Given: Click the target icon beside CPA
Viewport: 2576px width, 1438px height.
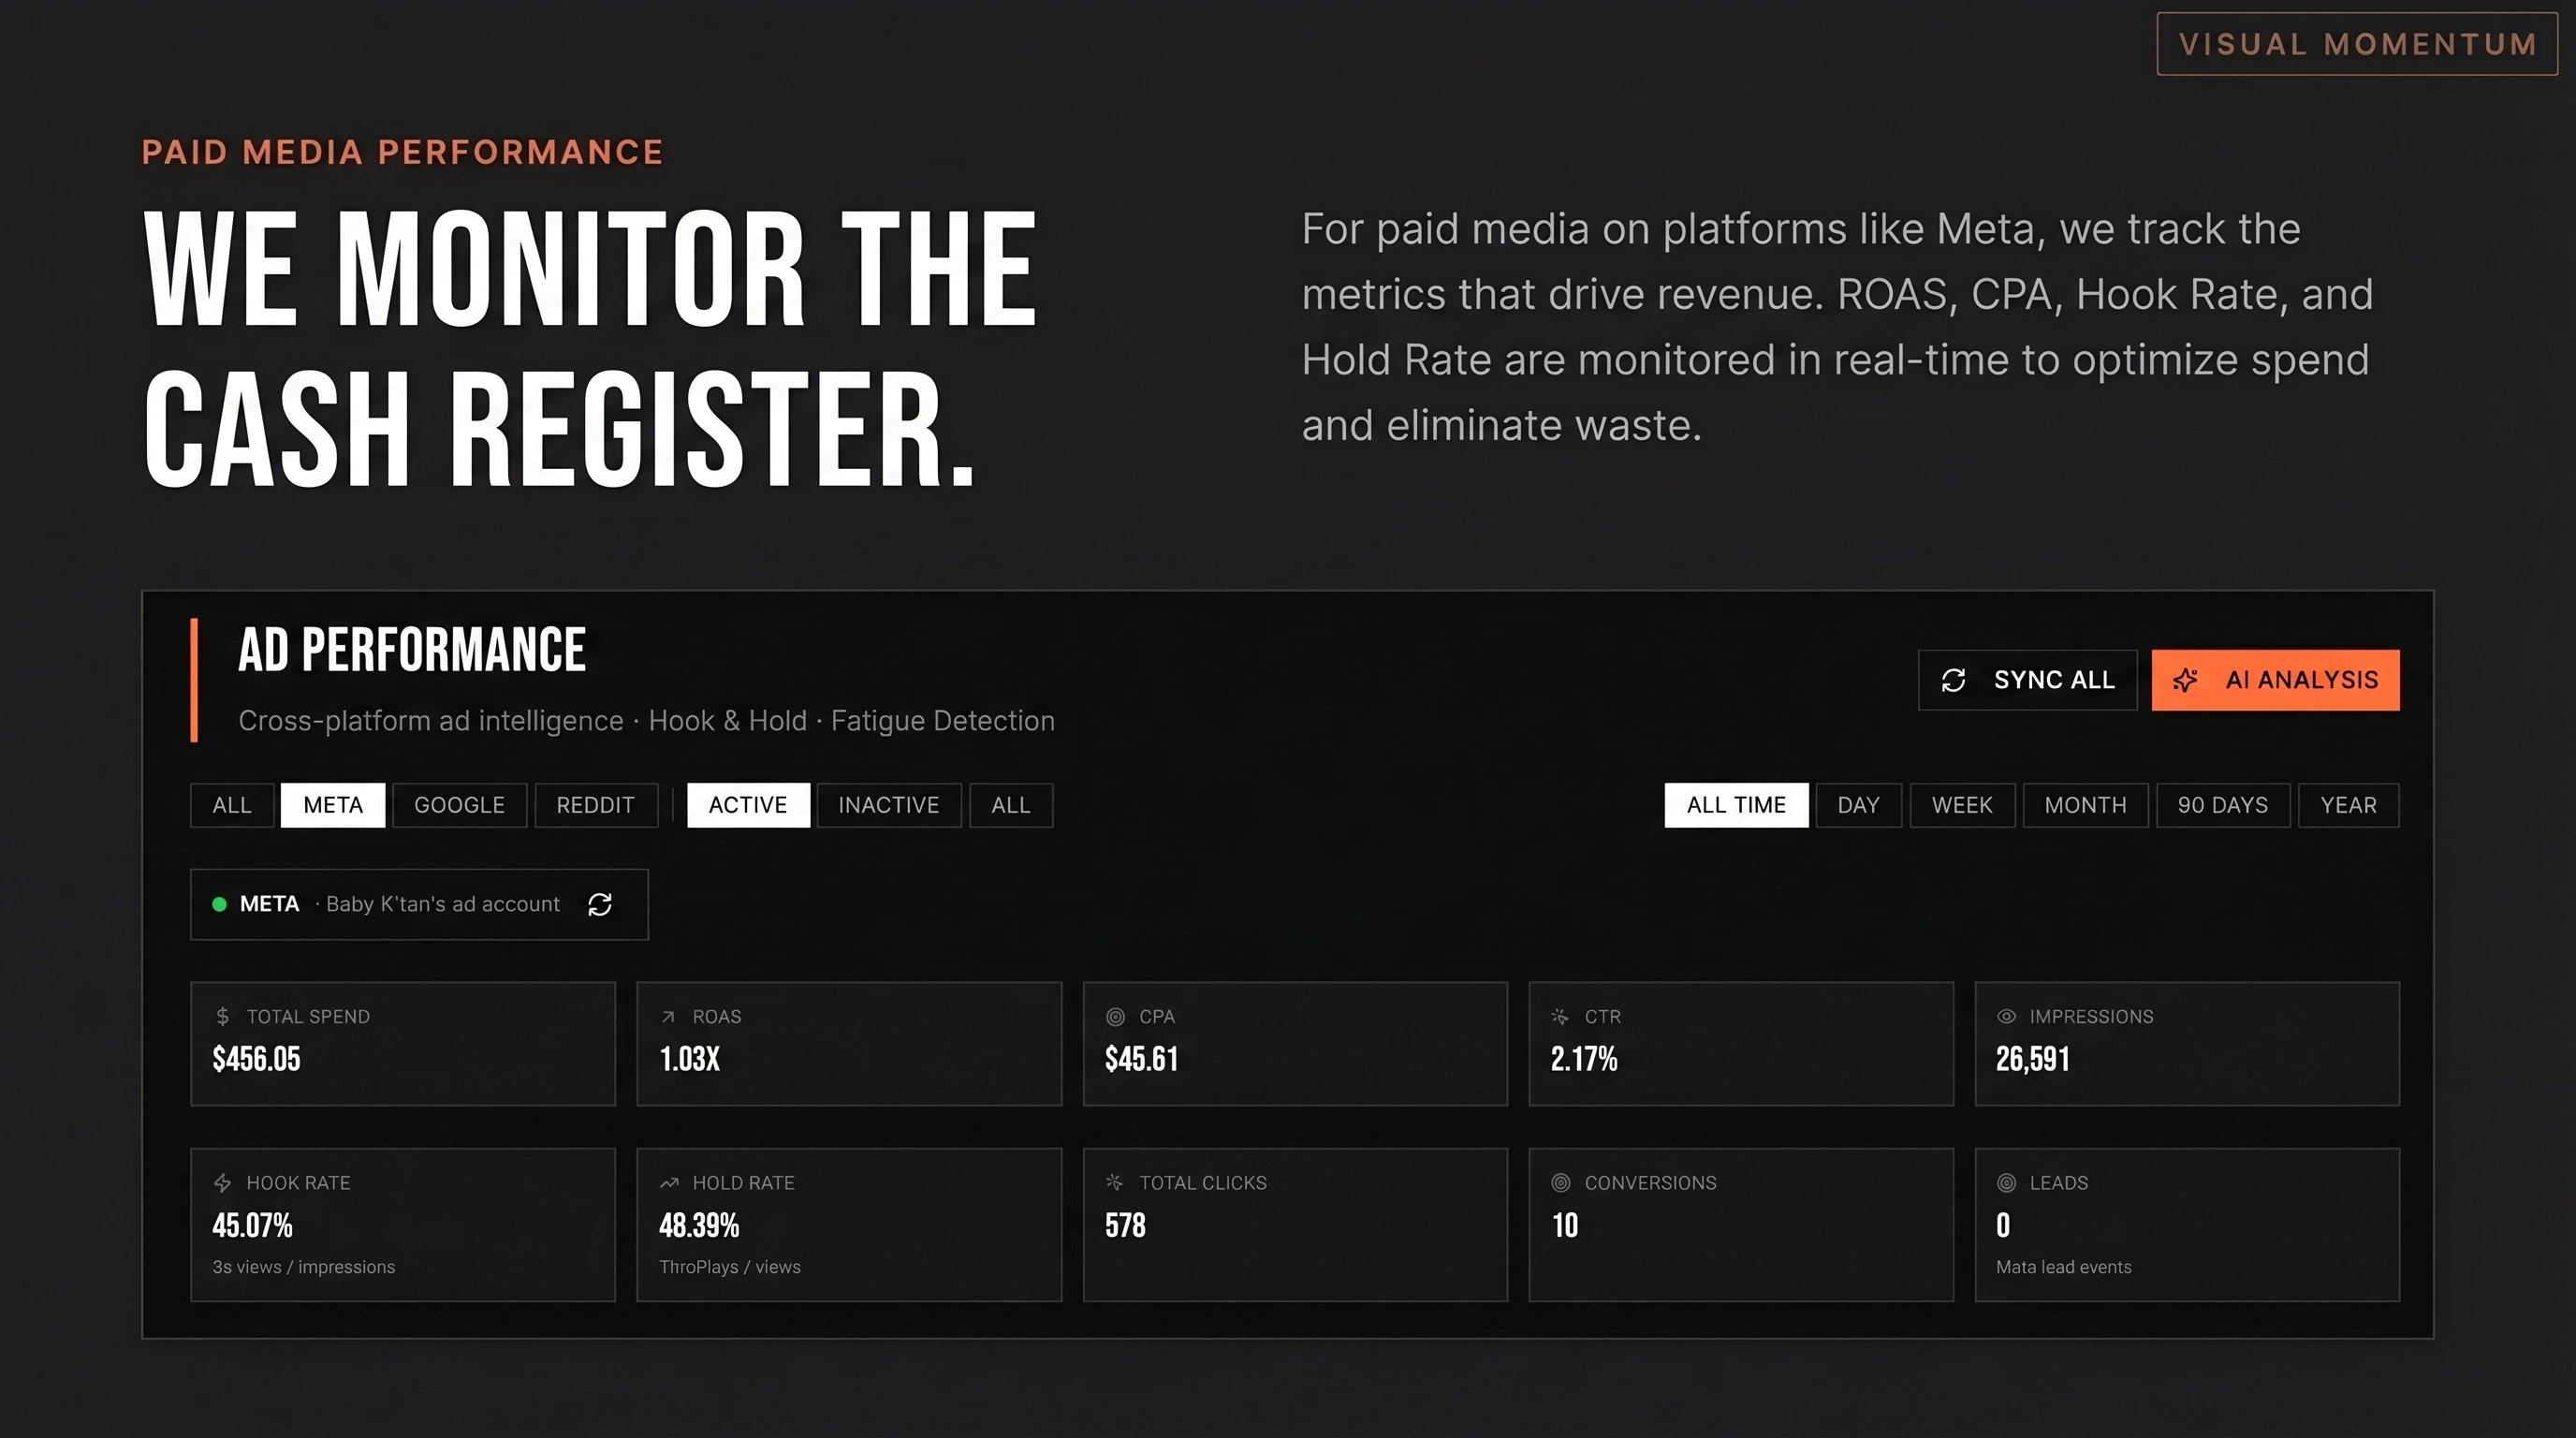Looking at the screenshot, I should pyautogui.click(x=1115, y=1016).
